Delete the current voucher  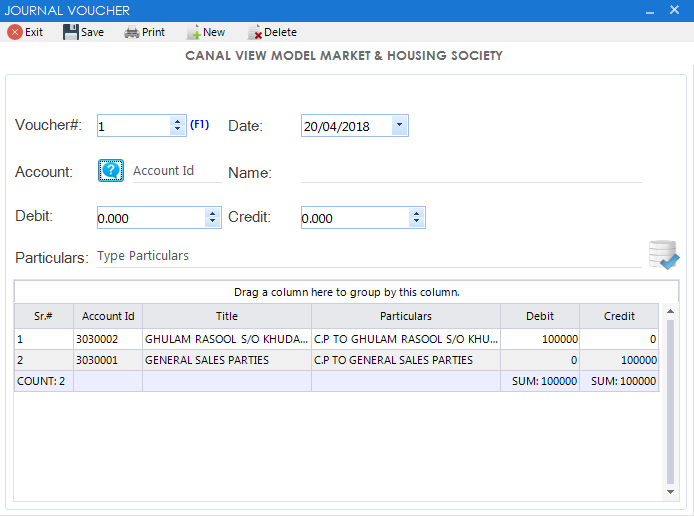(x=255, y=32)
